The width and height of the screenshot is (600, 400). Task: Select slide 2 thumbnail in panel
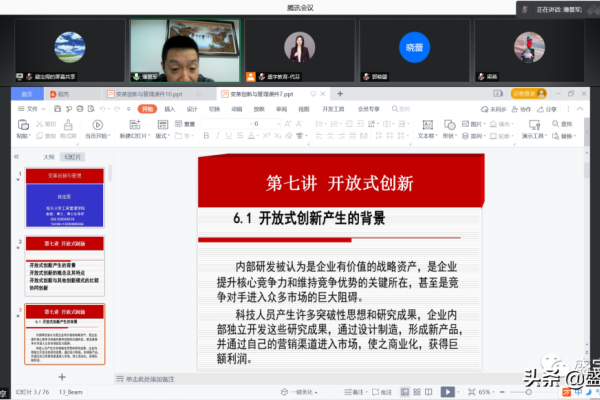click(x=65, y=266)
